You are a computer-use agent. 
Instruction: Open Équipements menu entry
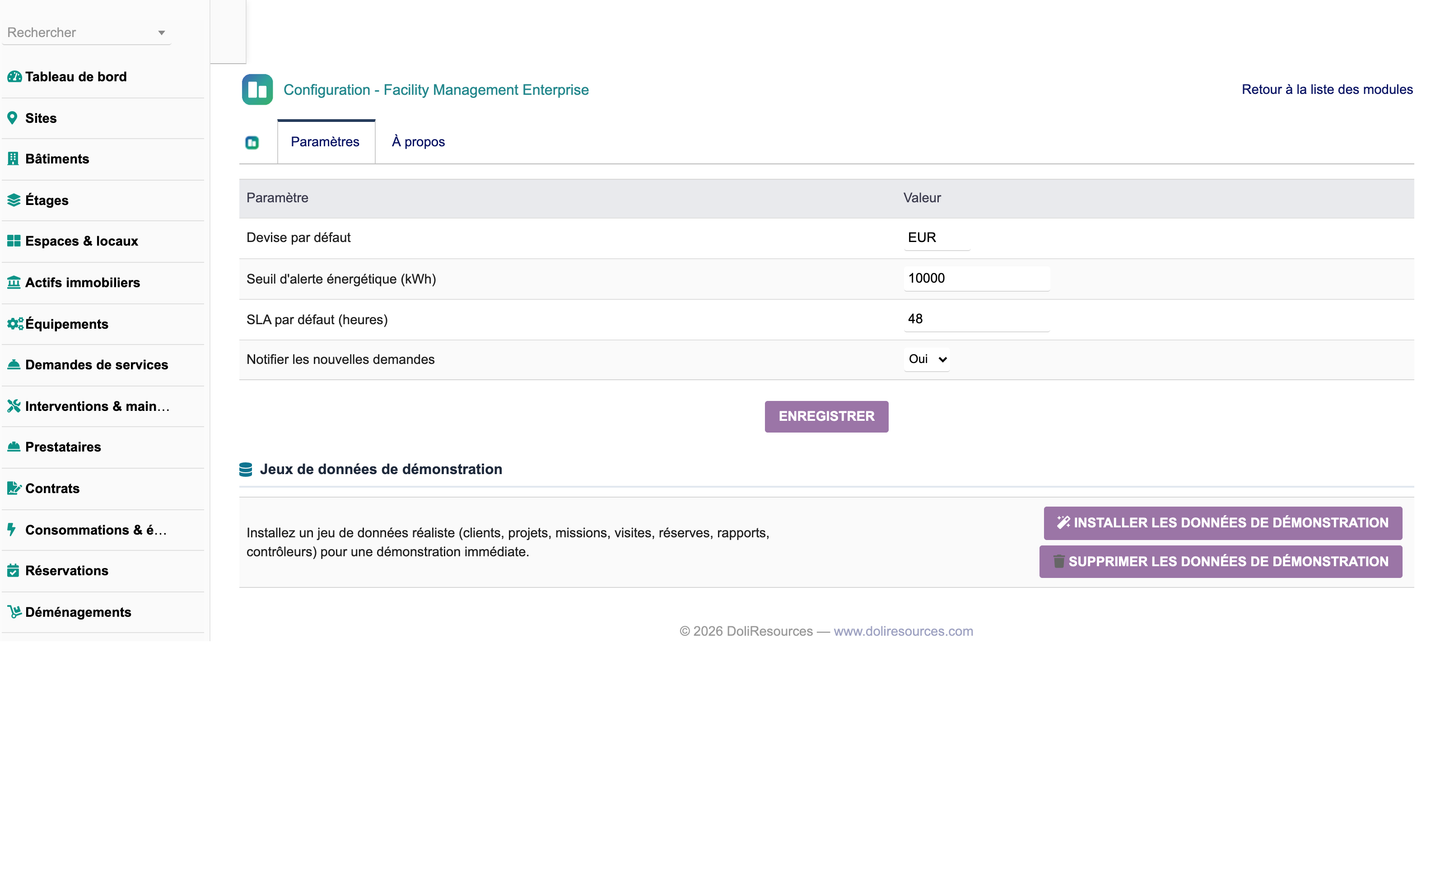coord(67,324)
